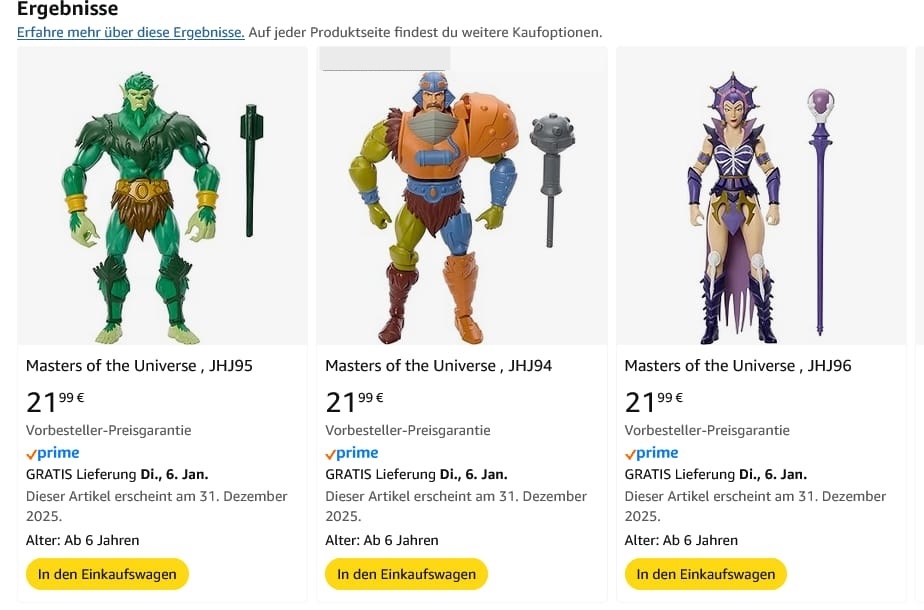Click Vorbesteller-Preisgarantie under JHJ95
The height and width of the screenshot is (610, 924).
pos(108,431)
